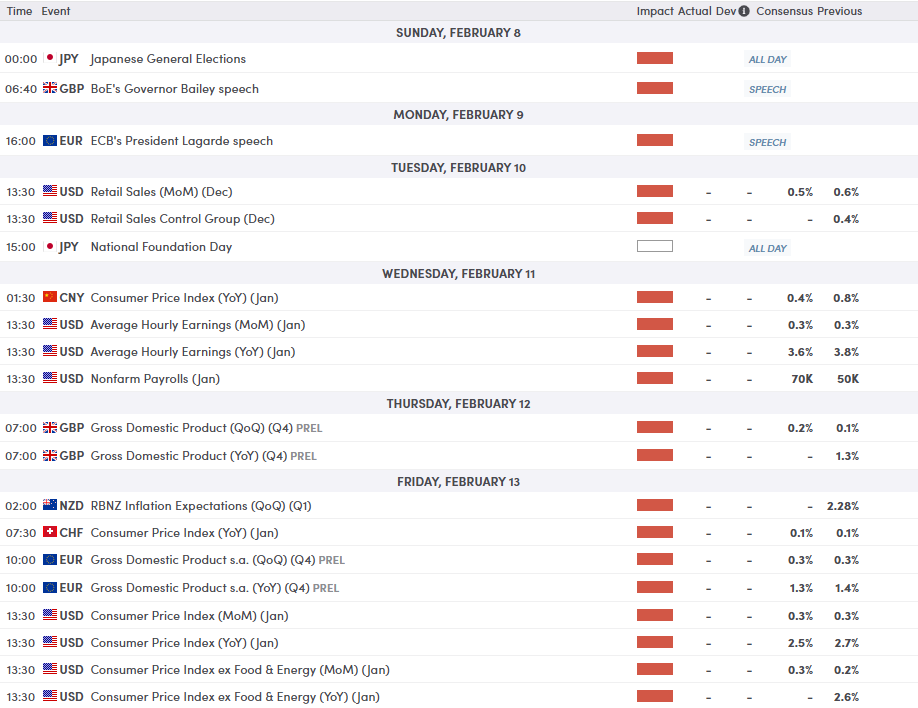Click red impact bar for Japanese General Elections
Image resolution: width=918 pixels, height=708 pixels.
tap(655, 58)
